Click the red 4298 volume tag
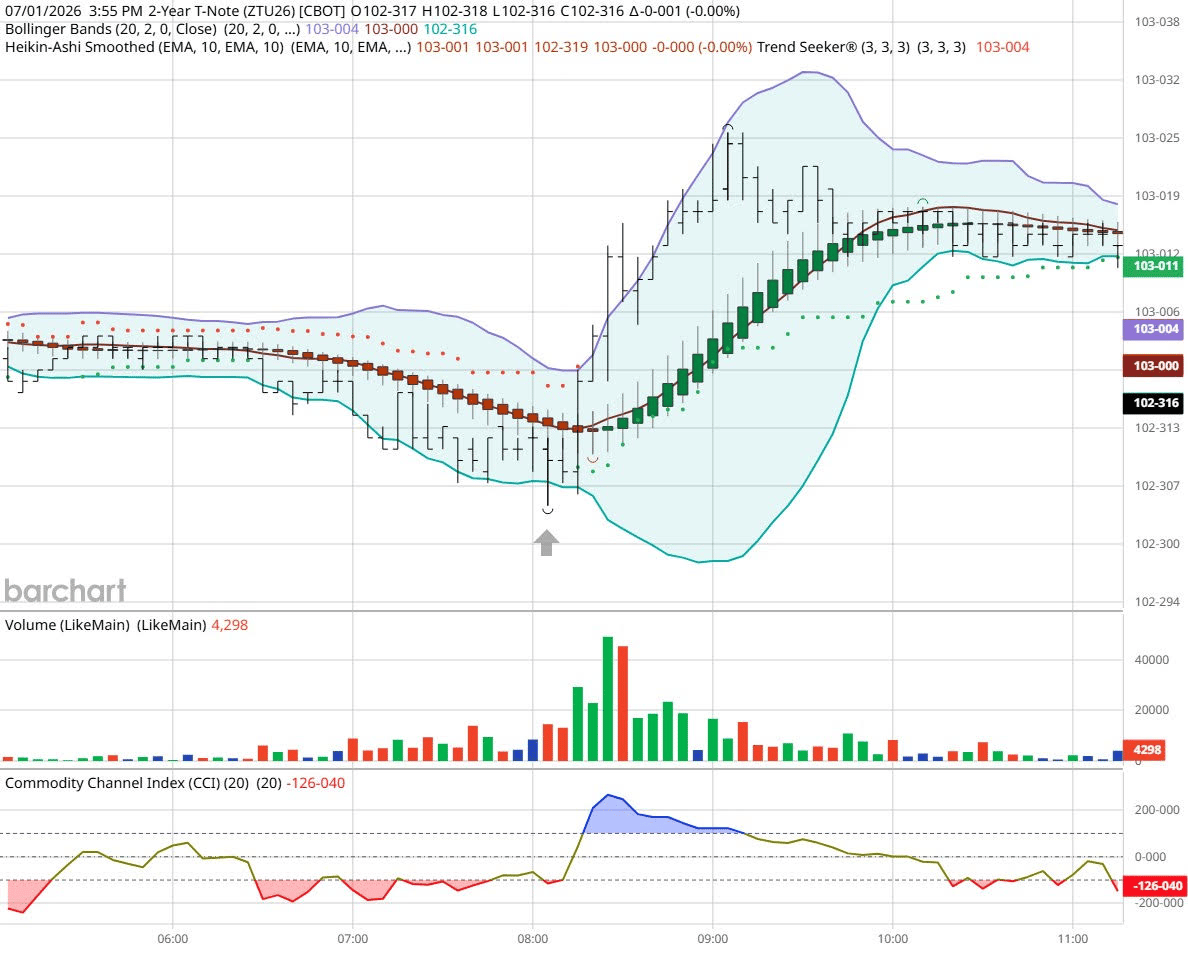1188x953 pixels. point(1143,750)
